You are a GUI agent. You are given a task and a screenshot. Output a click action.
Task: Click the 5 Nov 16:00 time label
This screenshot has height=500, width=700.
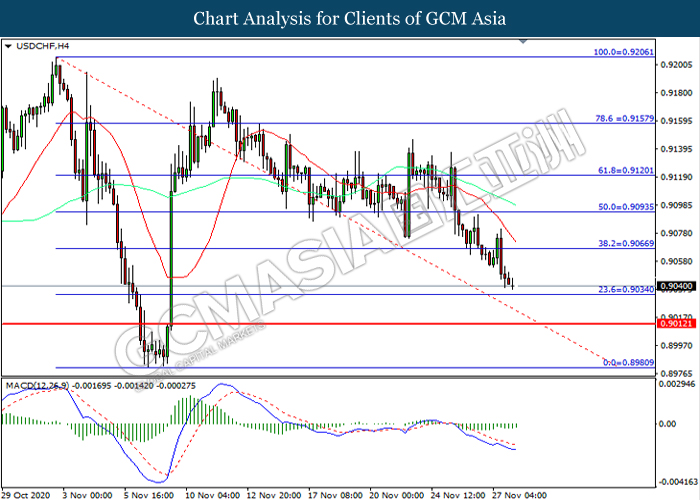pyautogui.click(x=149, y=496)
